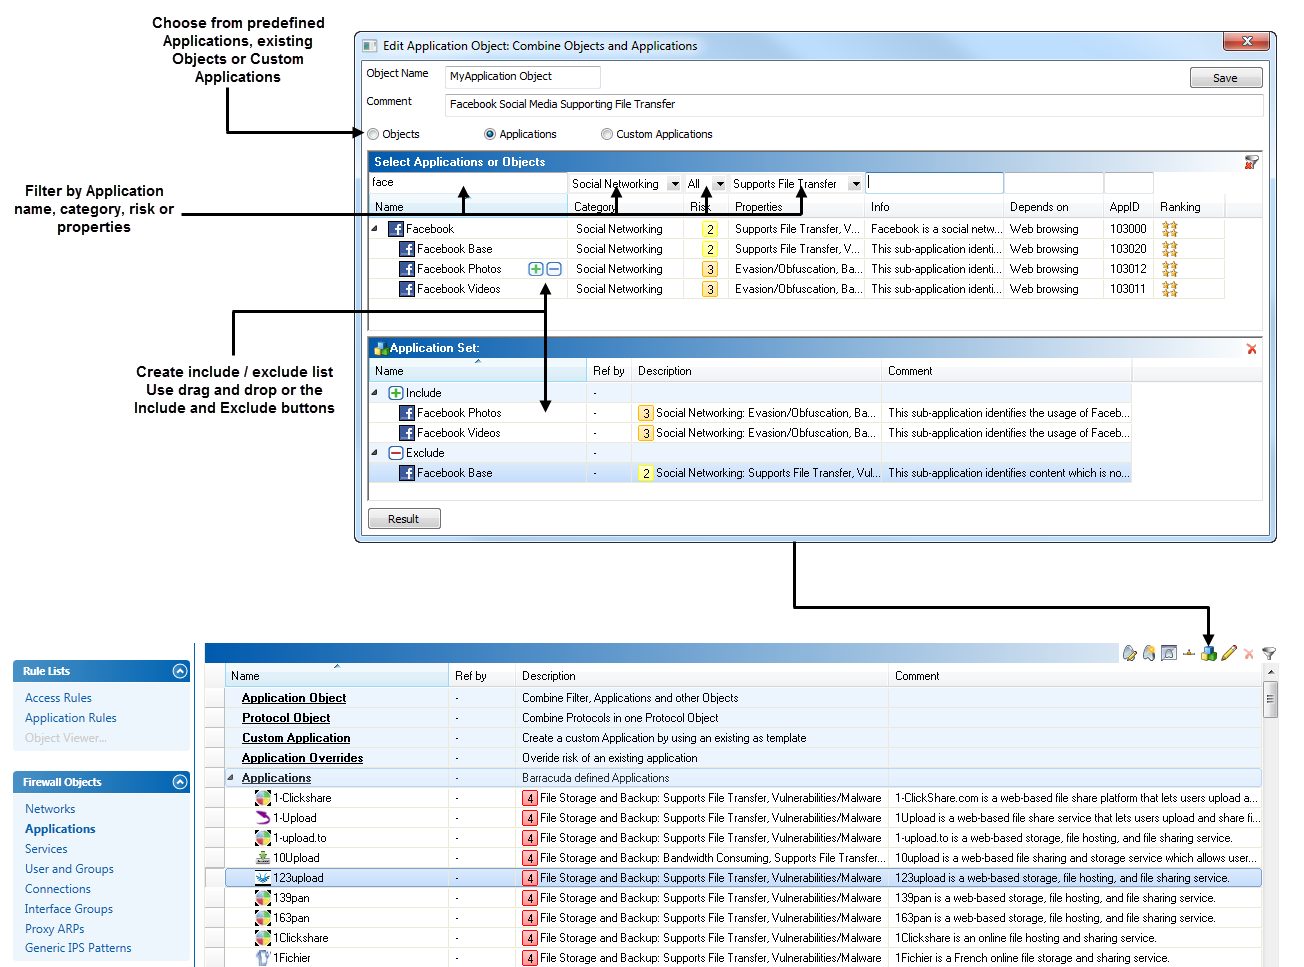
Task: Select the Objects radio button
Action: coord(373,134)
